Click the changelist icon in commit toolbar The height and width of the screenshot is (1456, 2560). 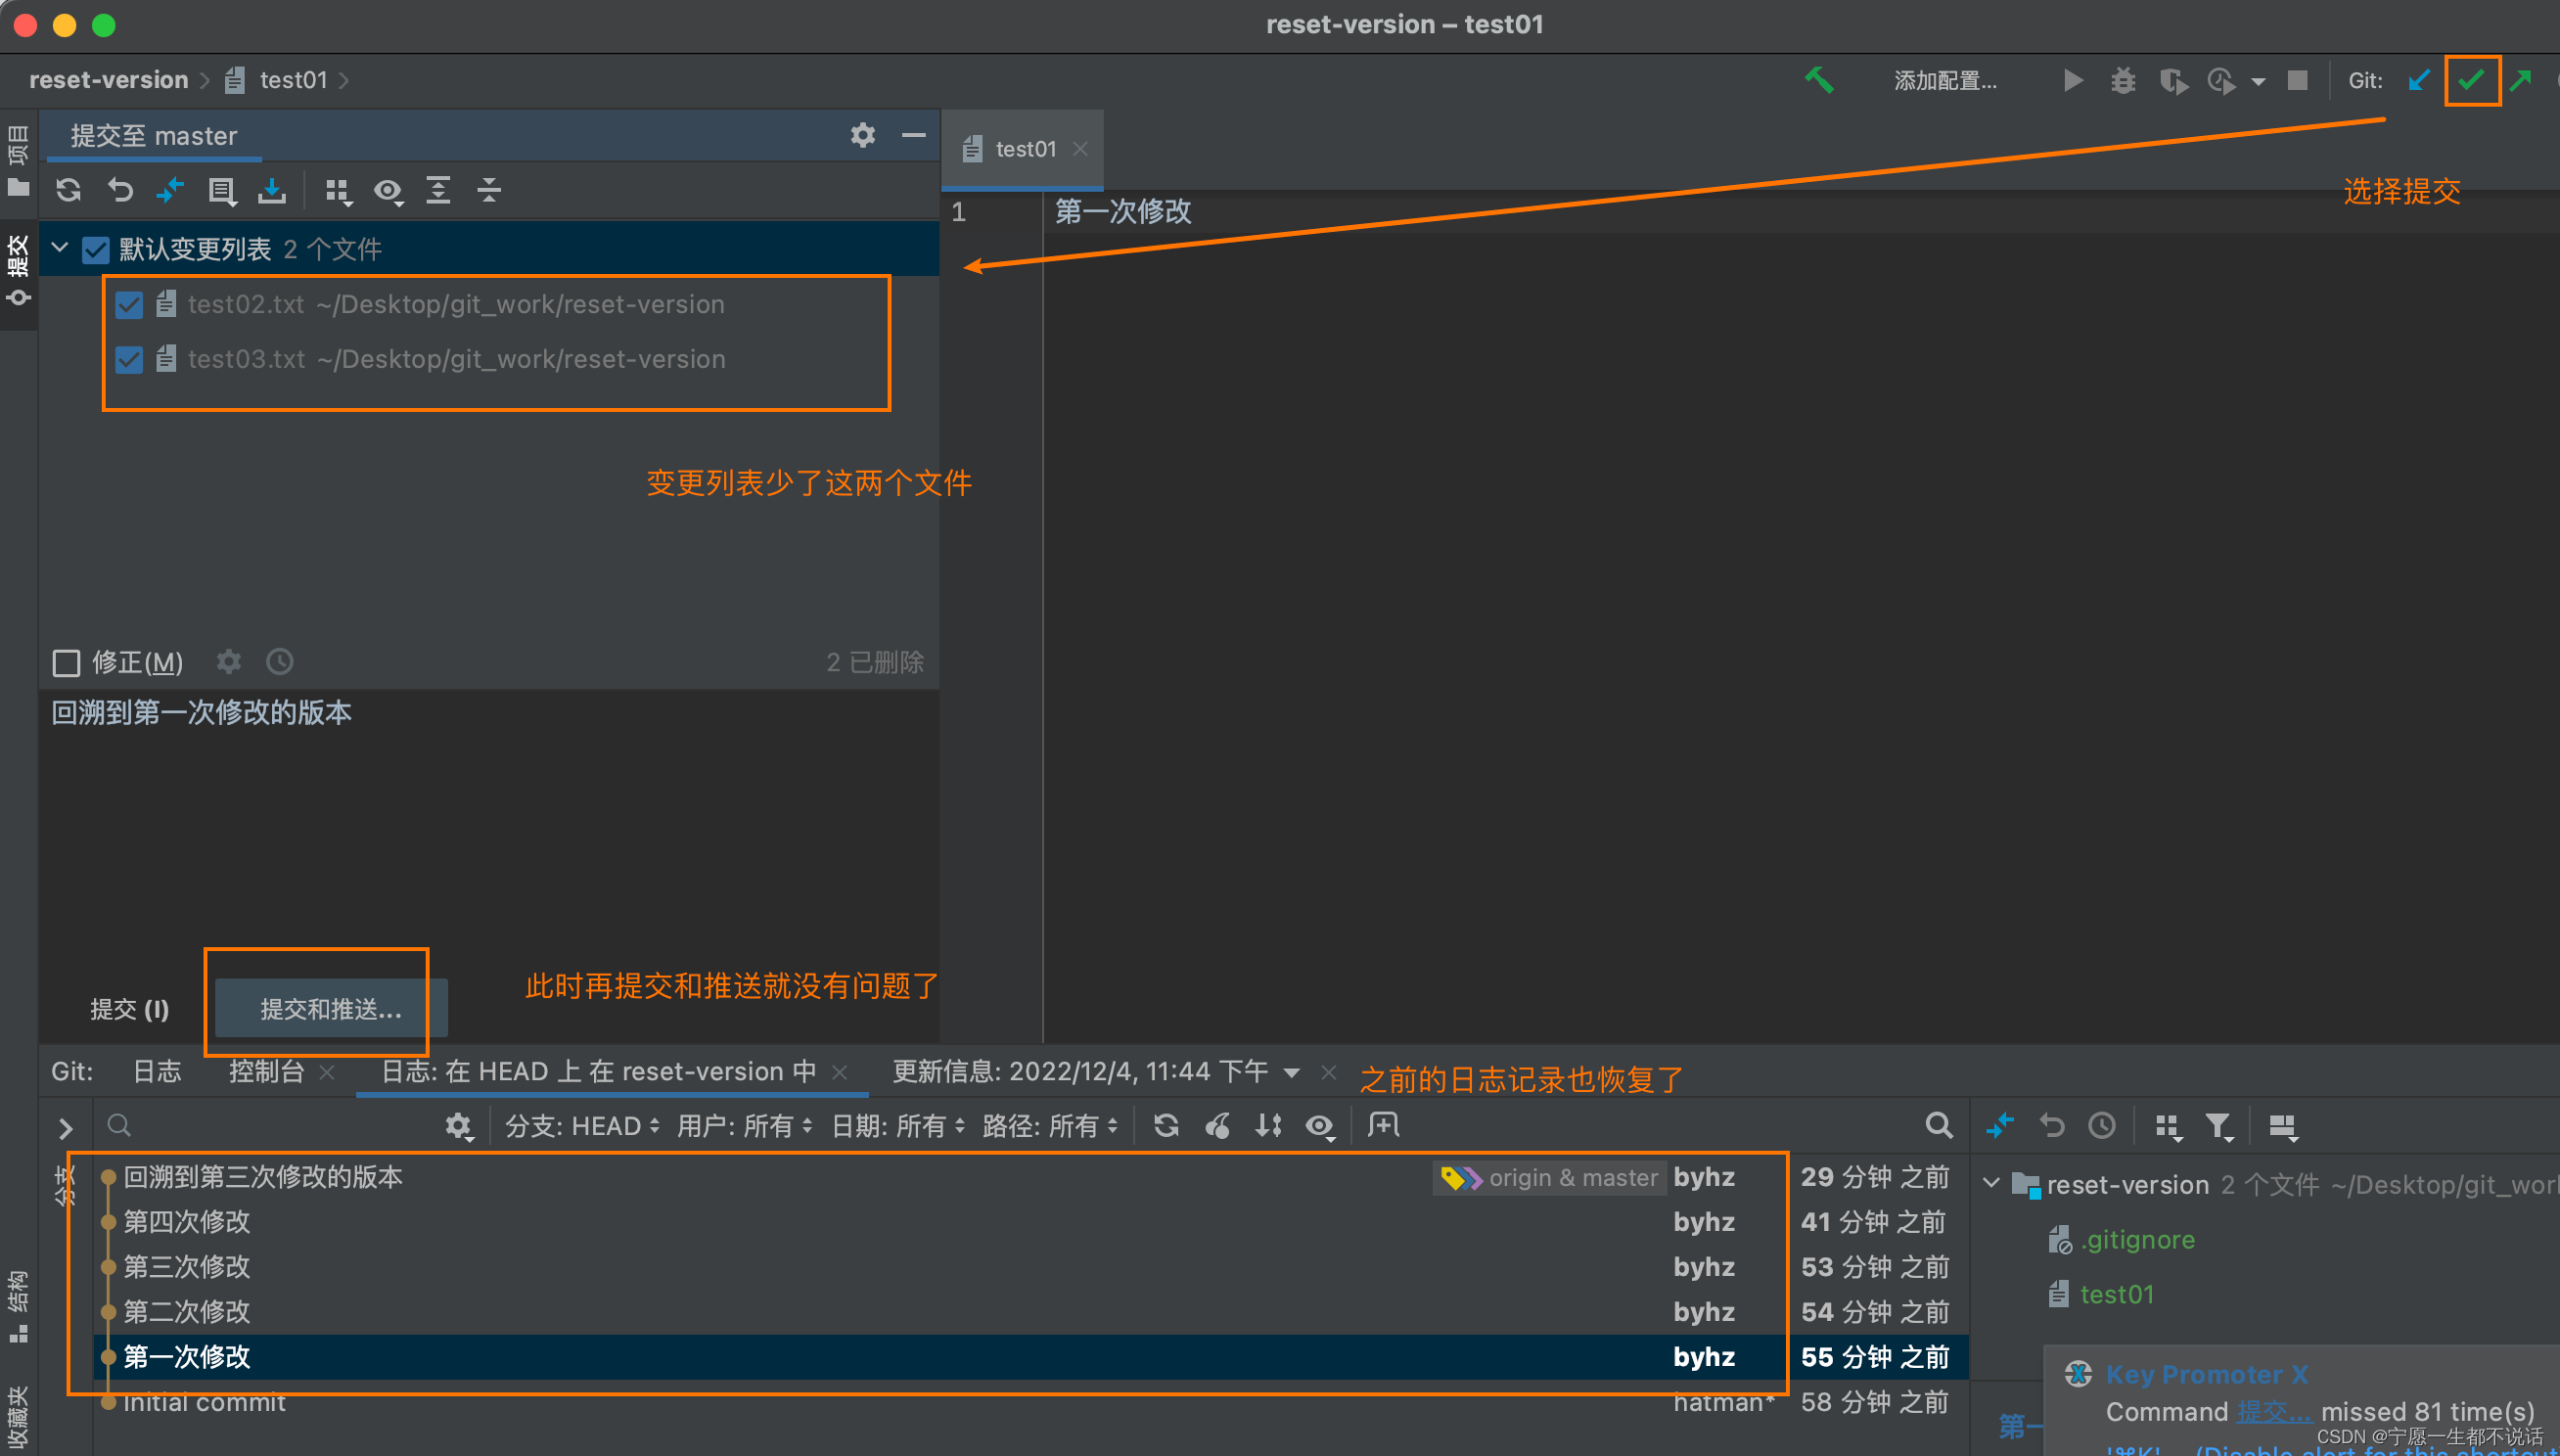pyautogui.click(x=221, y=190)
